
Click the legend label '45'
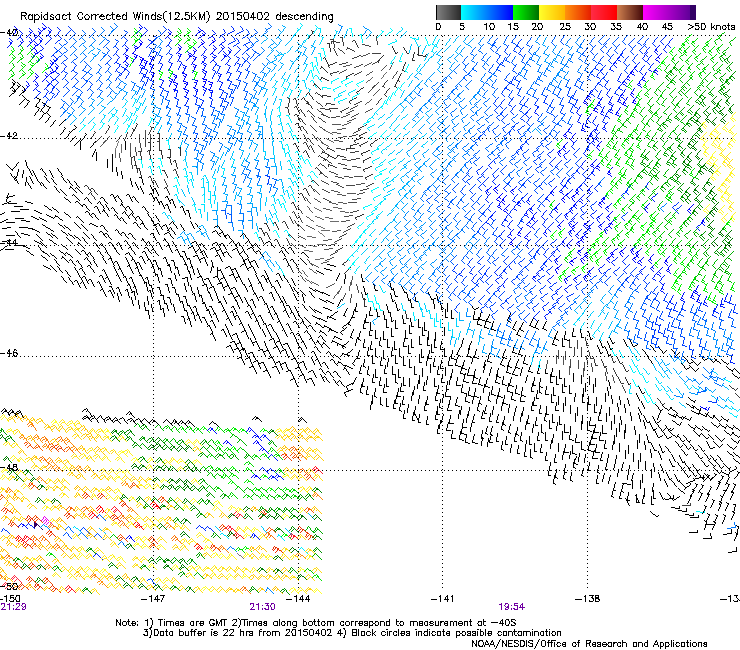click(667, 27)
